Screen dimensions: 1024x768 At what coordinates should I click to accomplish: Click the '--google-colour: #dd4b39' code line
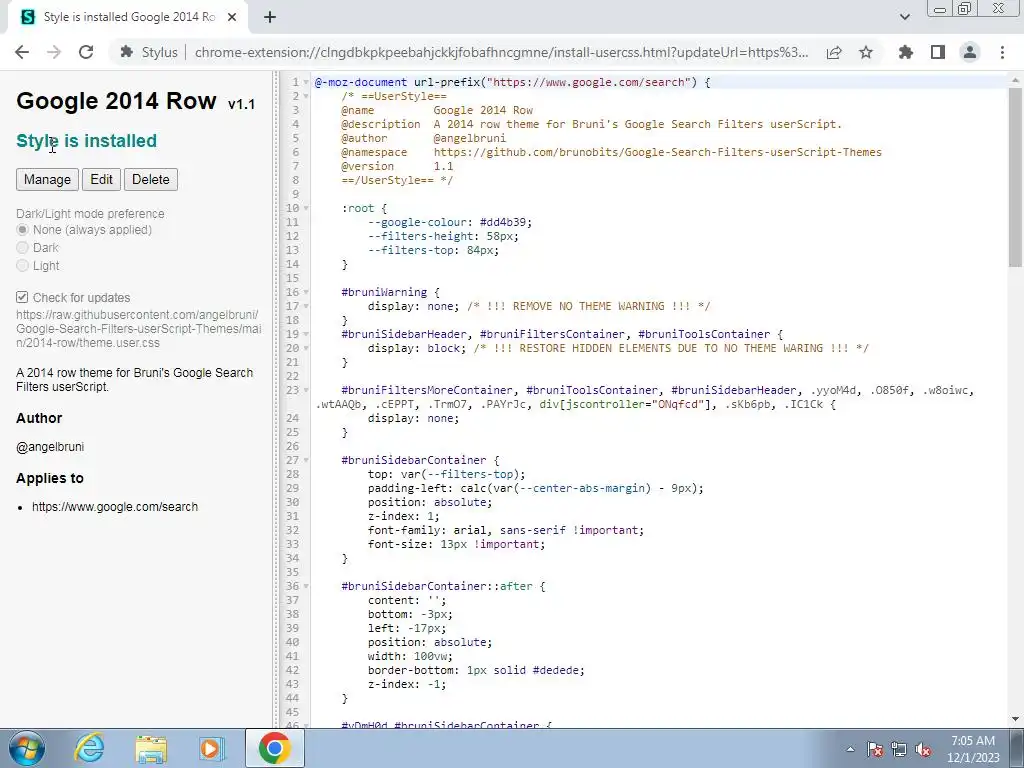point(450,222)
